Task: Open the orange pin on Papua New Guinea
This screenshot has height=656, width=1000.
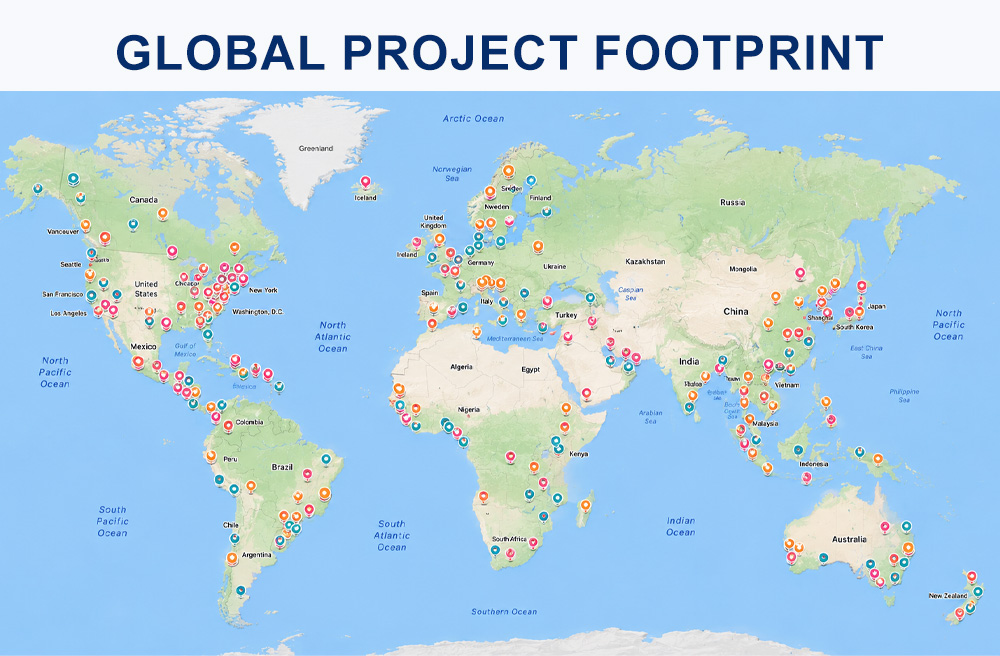Action: (878, 458)
